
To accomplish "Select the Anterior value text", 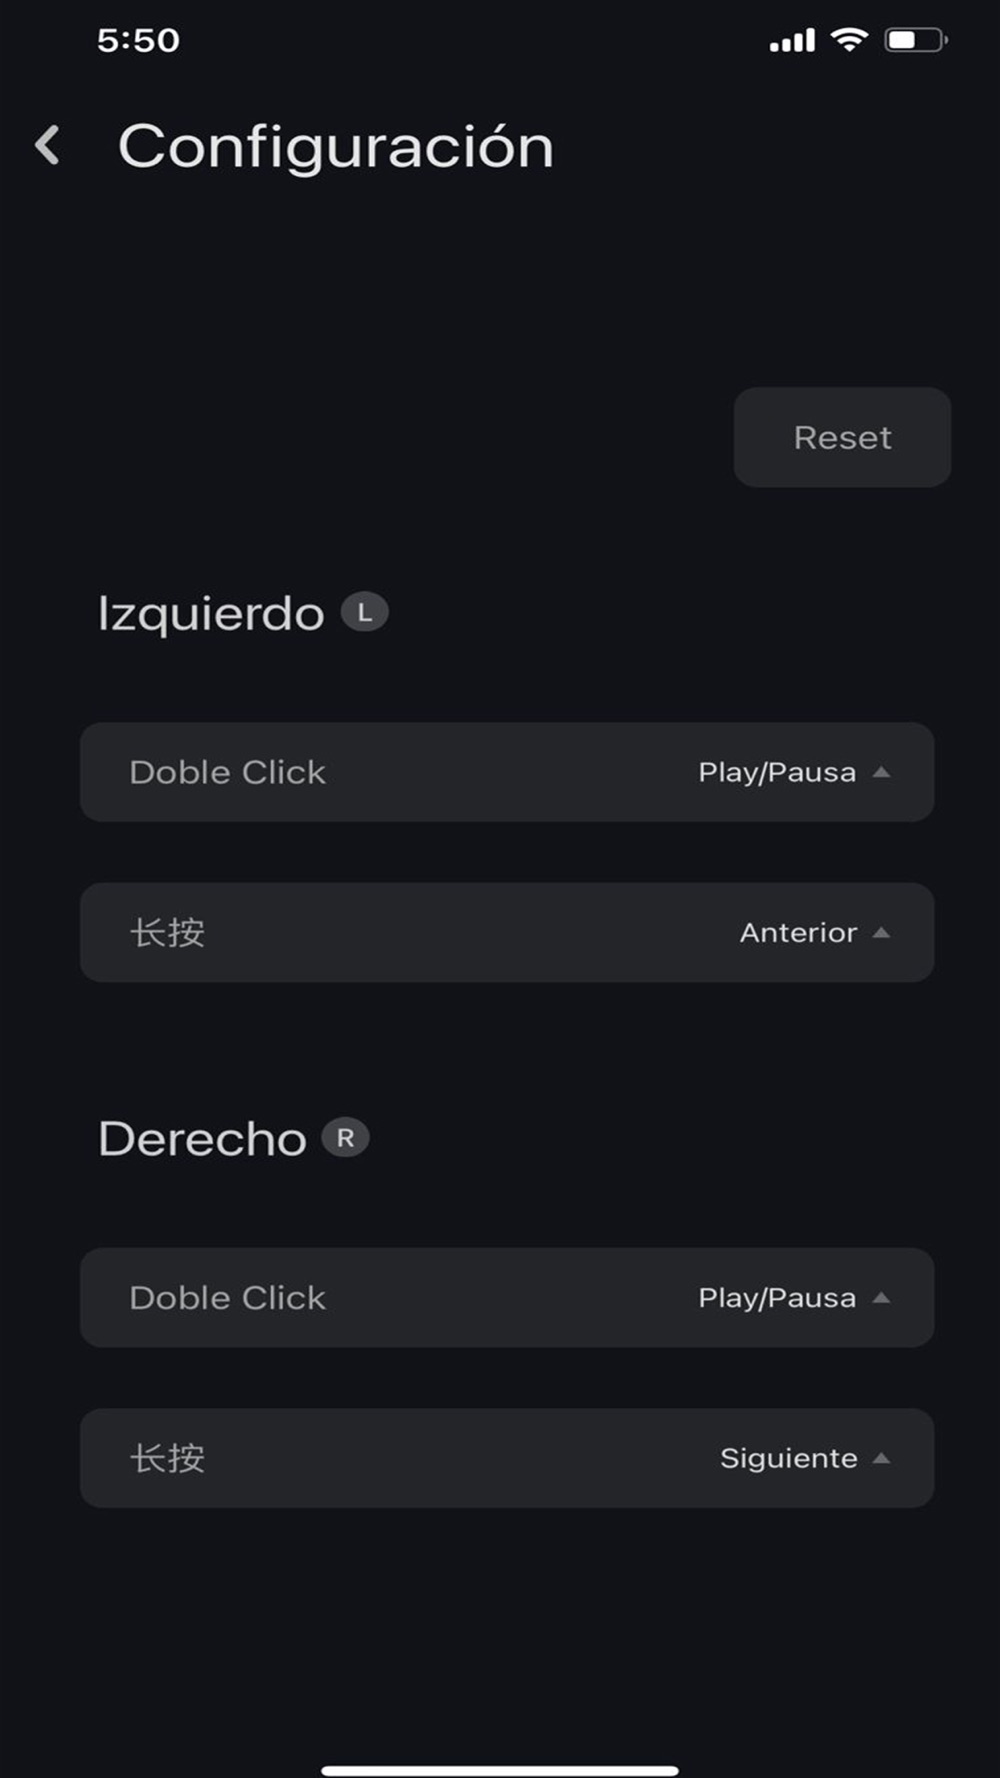I will click(x=798, y=932).
